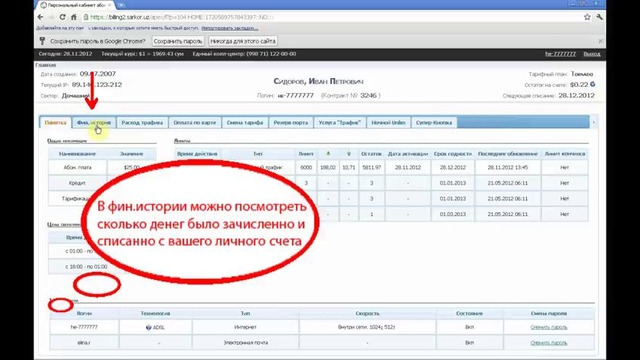This screenshot has height=360, width=640.
Task: Open the 'Оплата по карте' tab
Action: tap(195, 122)
